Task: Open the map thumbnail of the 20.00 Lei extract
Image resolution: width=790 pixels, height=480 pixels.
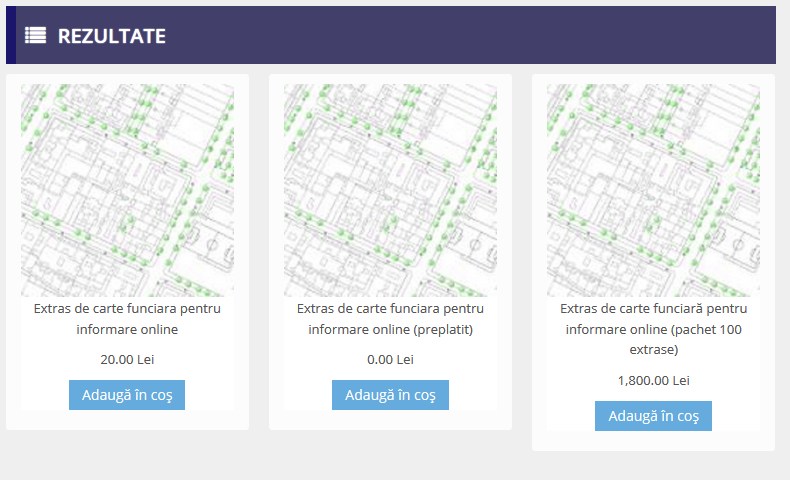Action: [x=127, y=190]
